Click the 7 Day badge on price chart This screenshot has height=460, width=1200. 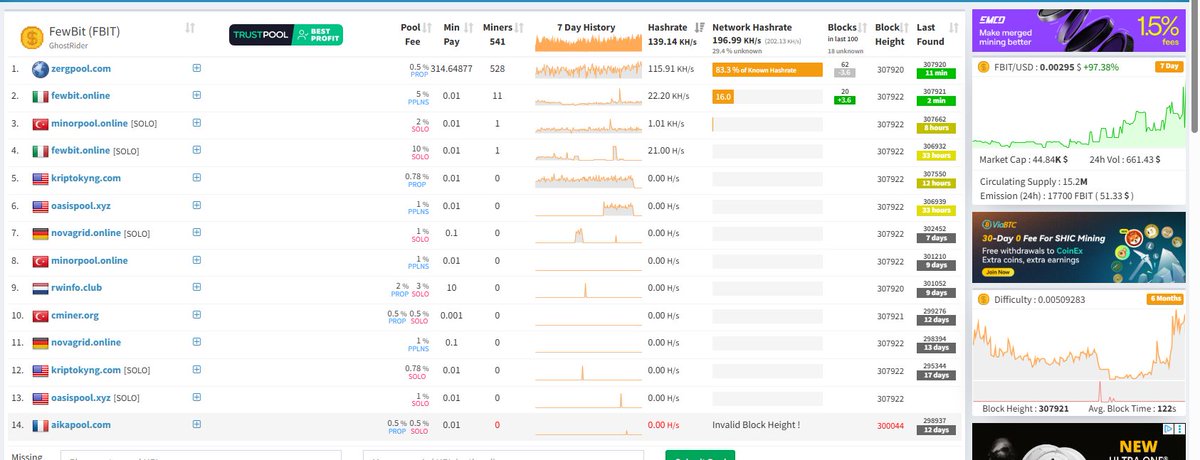[x=1168, y=67]
